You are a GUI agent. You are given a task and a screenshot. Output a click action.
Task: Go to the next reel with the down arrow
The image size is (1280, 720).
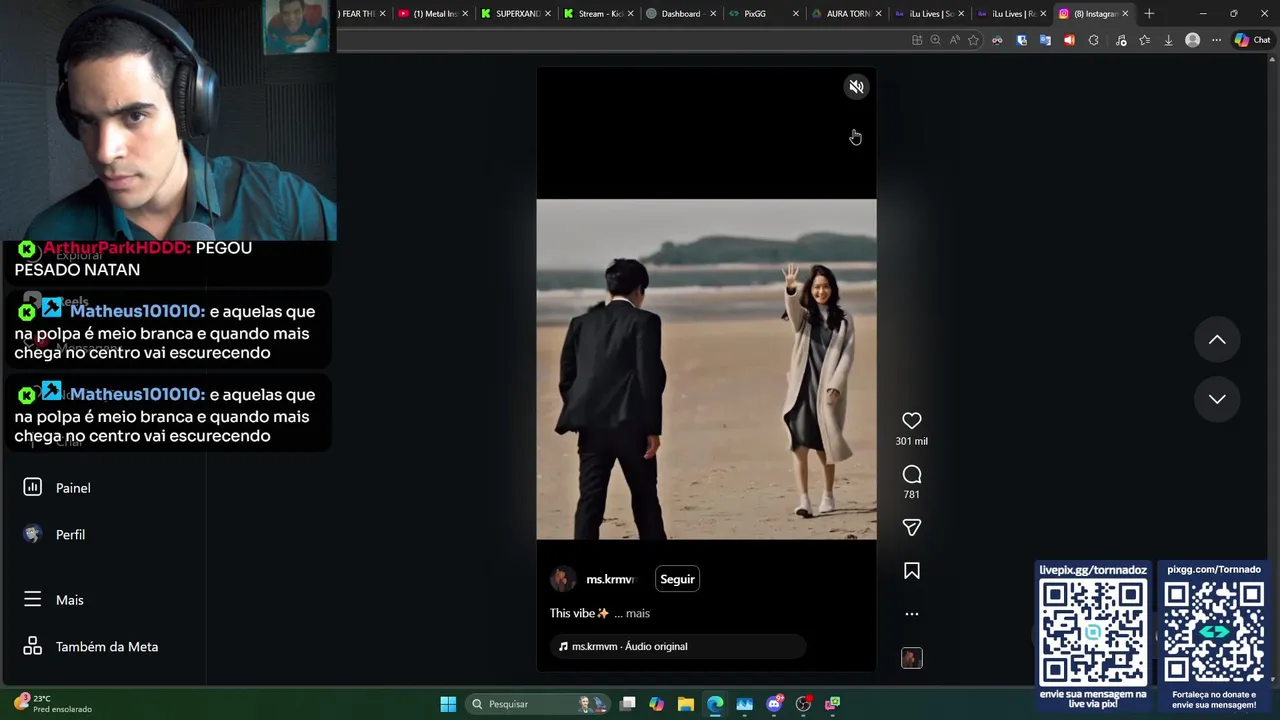(1217, 399)
